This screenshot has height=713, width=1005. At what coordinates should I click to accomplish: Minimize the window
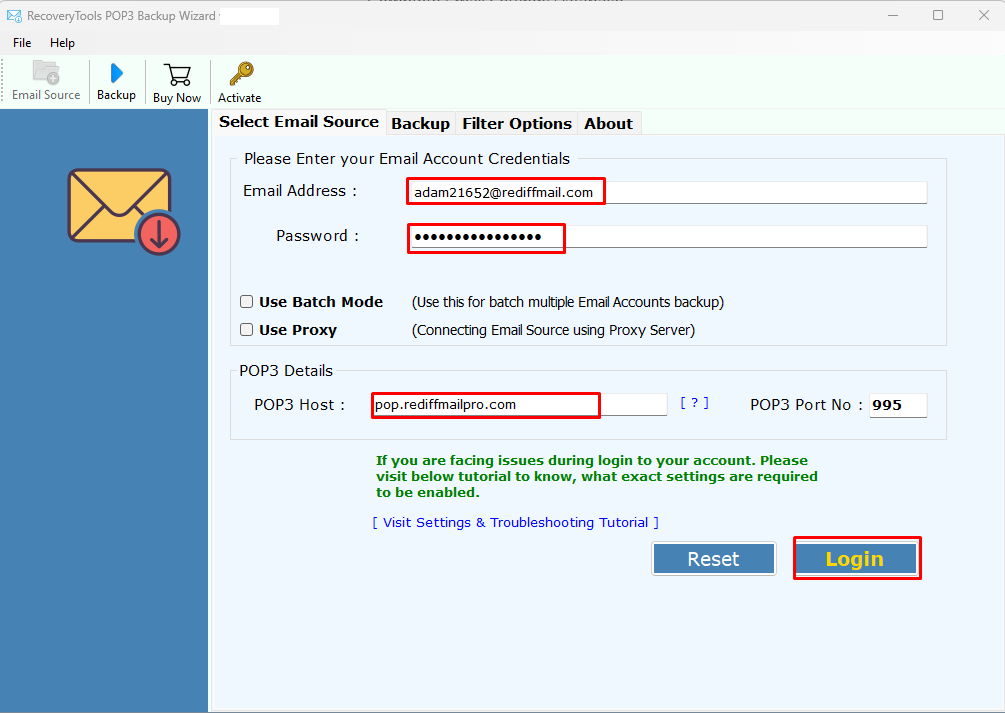(x=893, y=15)
